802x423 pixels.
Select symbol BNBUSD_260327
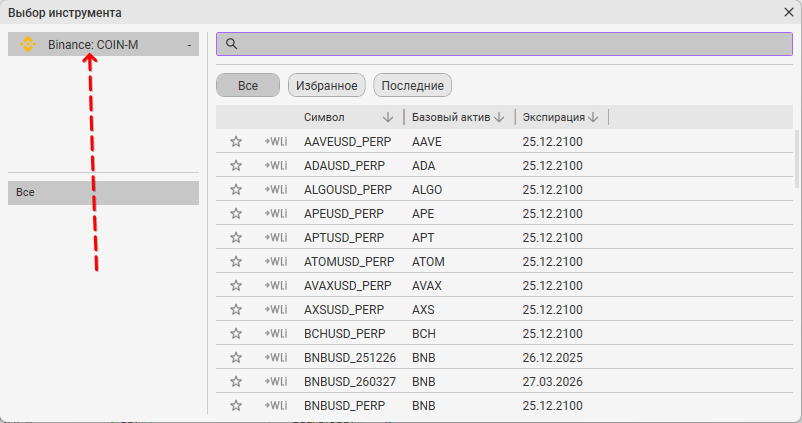pos(350,382)
